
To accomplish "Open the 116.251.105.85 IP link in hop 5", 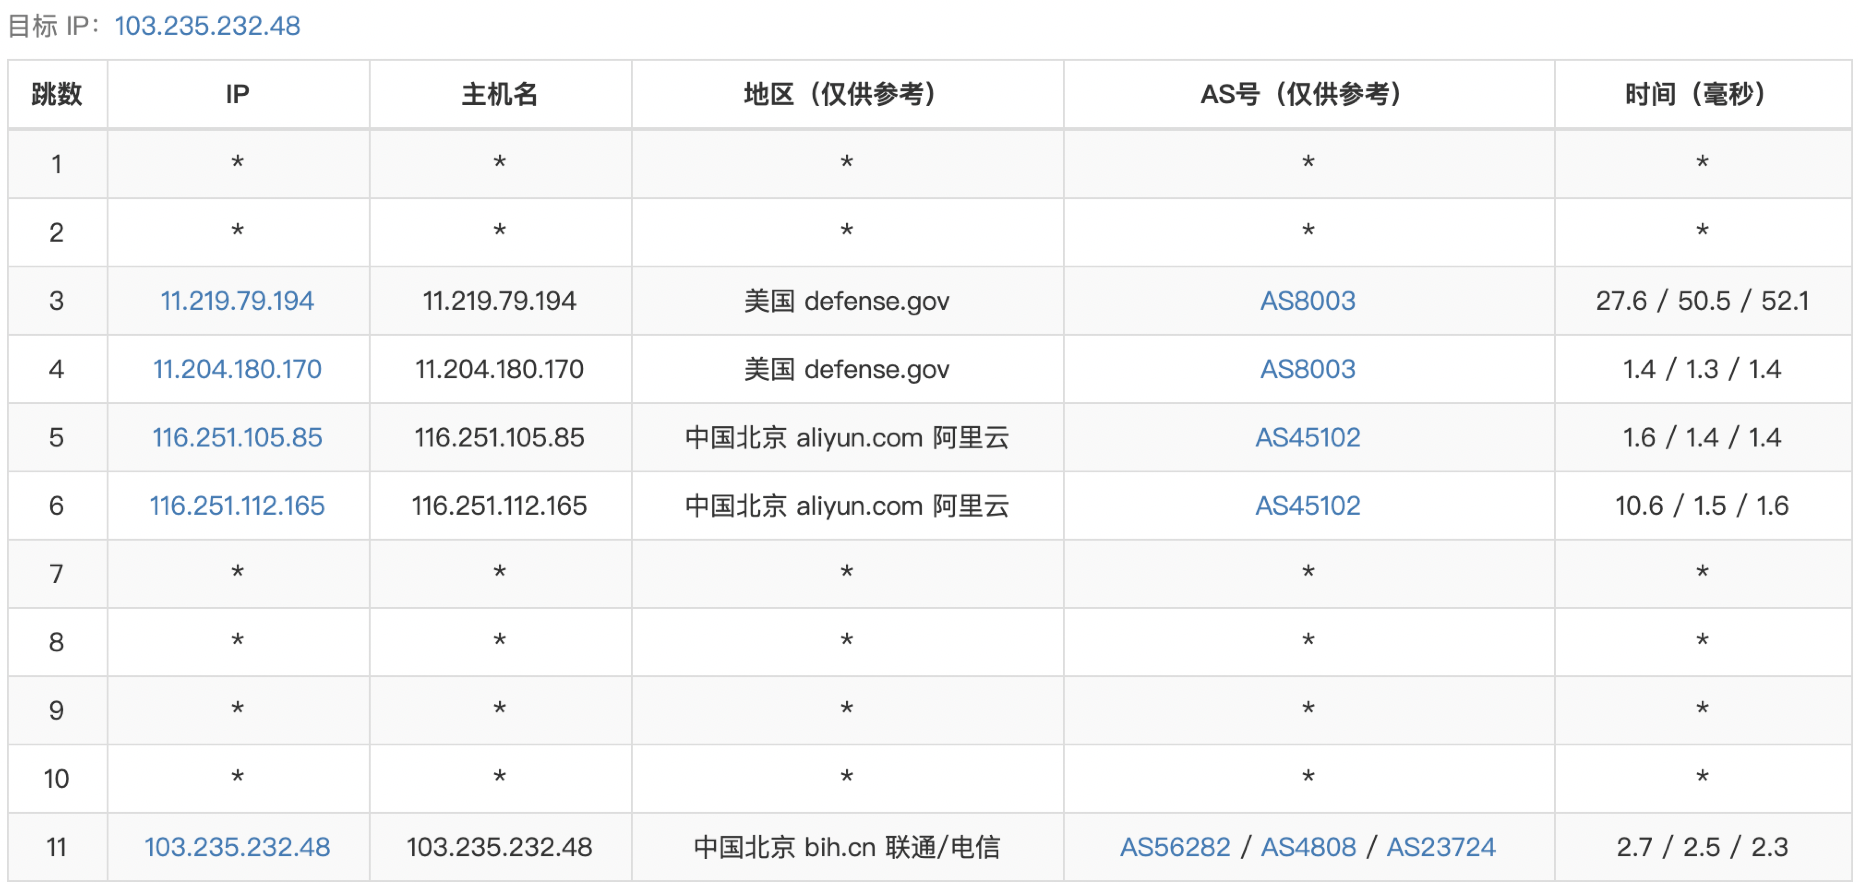I will tap(237, 437).
